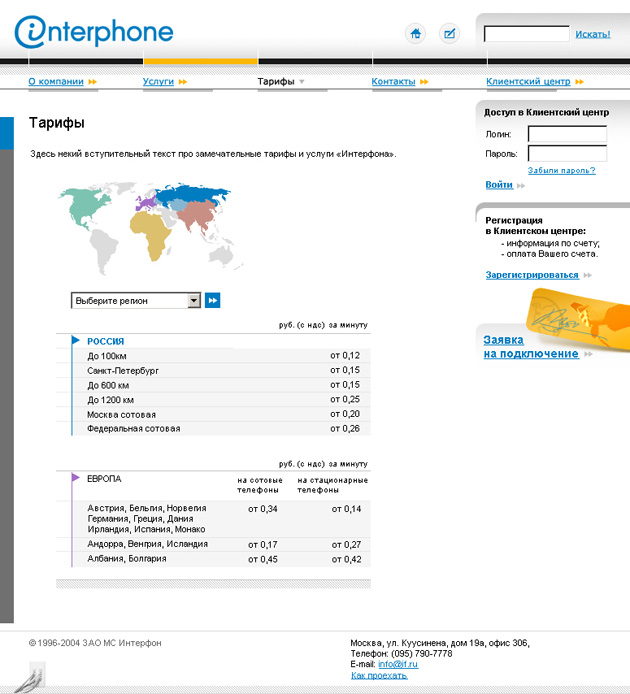Open Клиентский центр from navigation
Viewport: 630px width, 694px height.
tap(528, 82)
